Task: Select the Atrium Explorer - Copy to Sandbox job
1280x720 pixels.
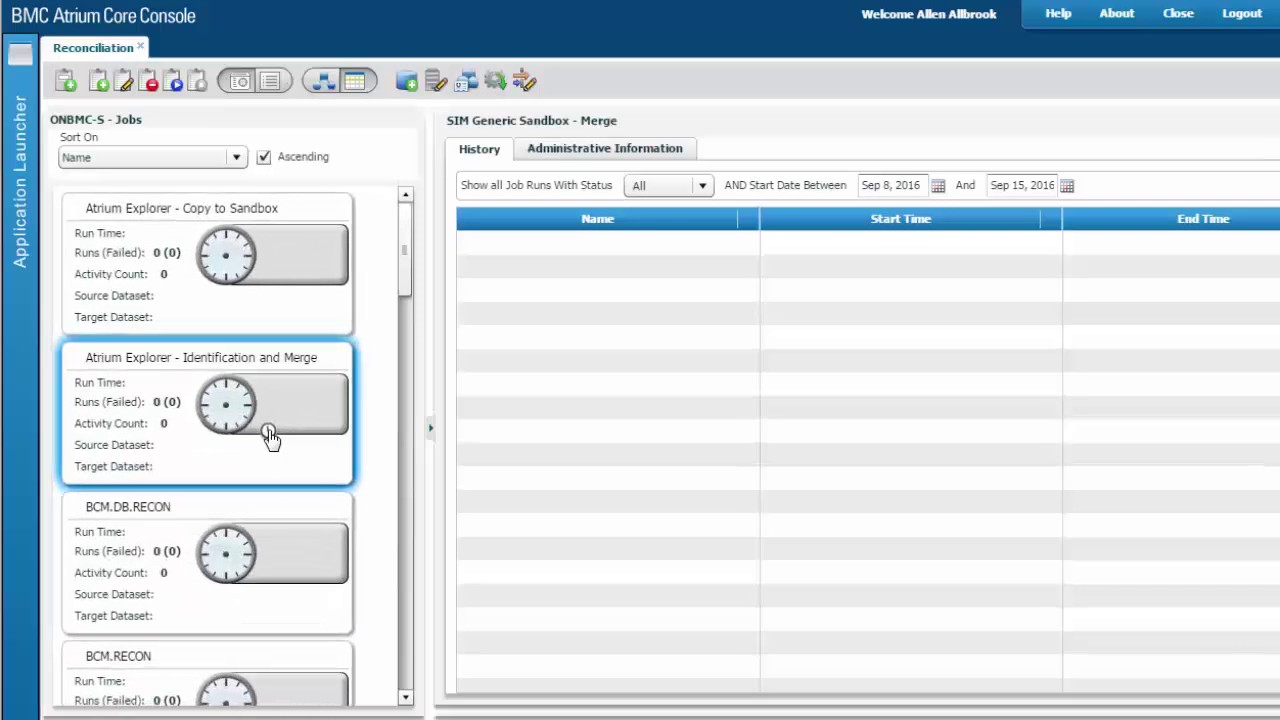Action: click(207, 264)
